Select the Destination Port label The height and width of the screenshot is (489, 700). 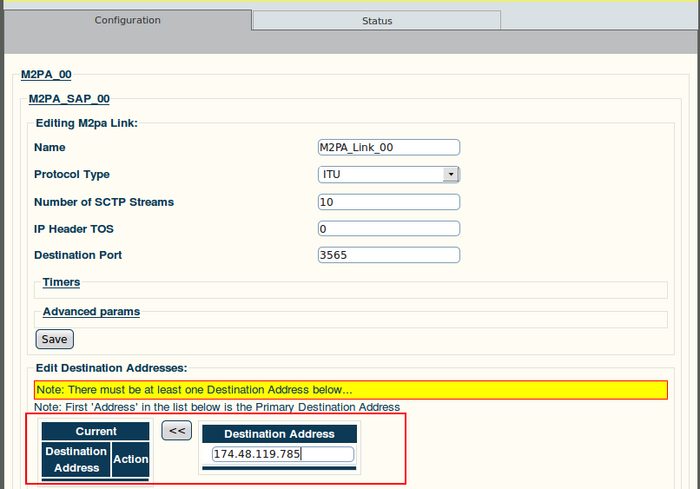(x=78, y=255)
